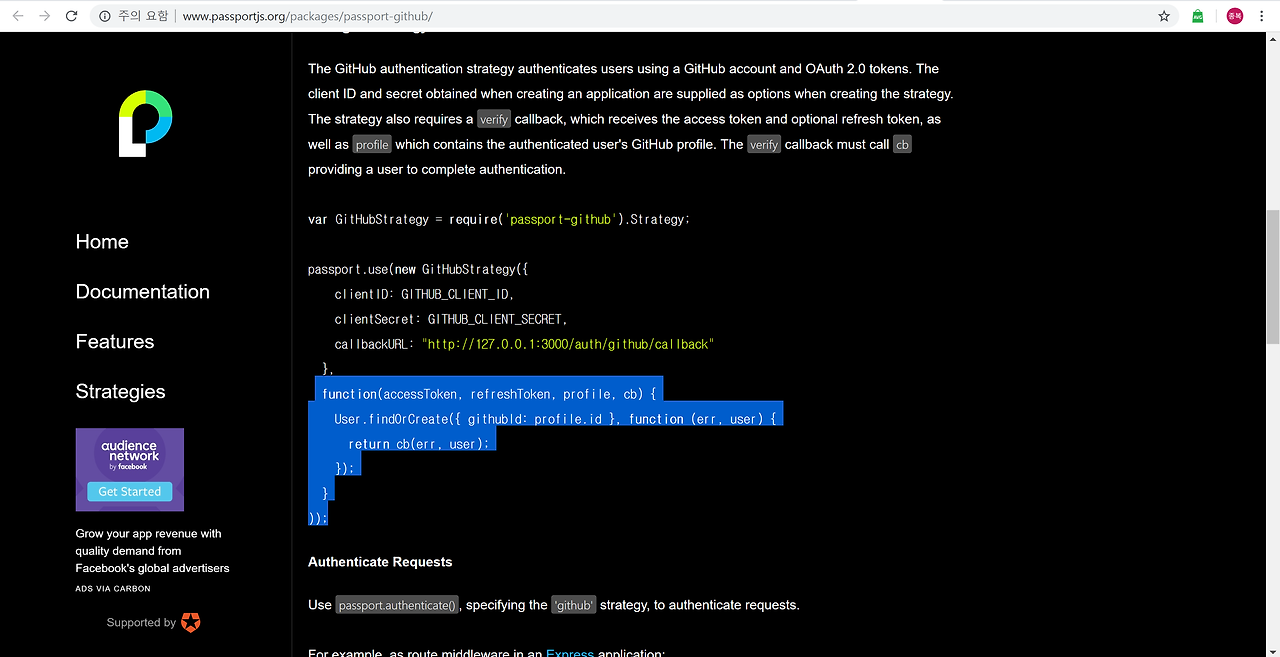Click the ADS VIA CARBON link

coord(113,589)
